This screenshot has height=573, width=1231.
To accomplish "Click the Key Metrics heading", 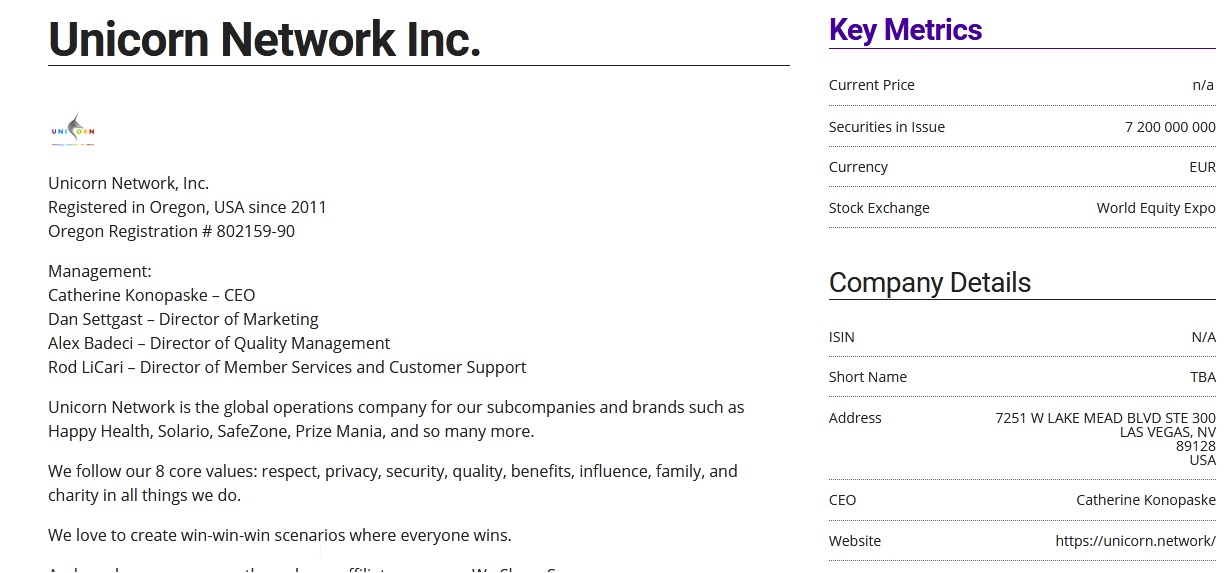I will [x=905, y=30].
